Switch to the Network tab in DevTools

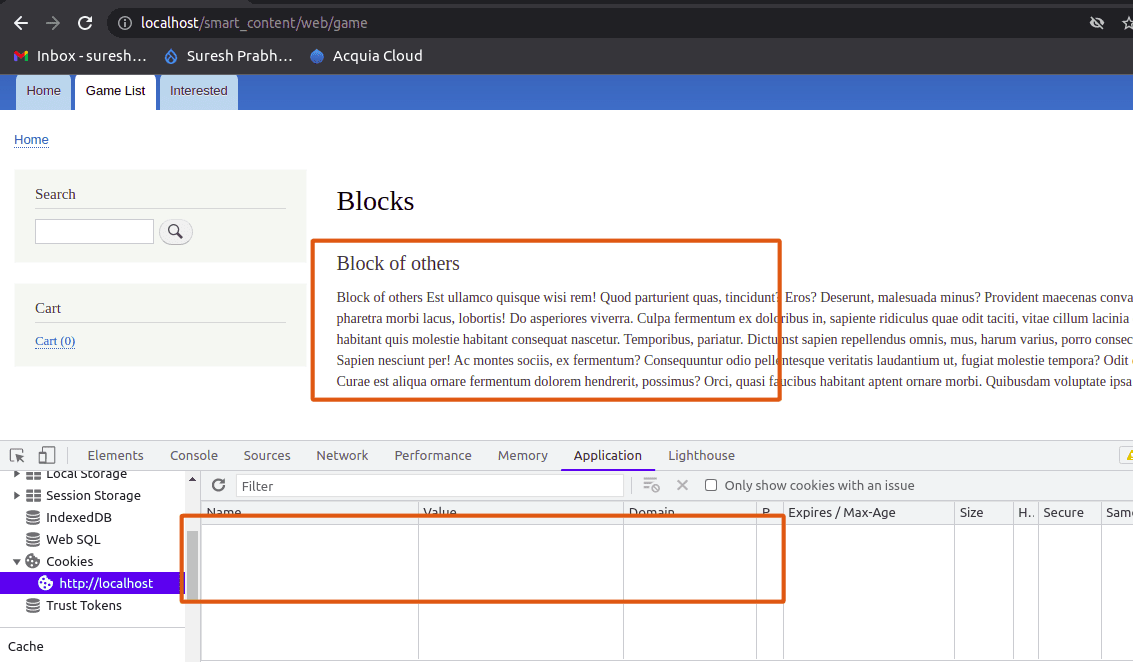342,456
